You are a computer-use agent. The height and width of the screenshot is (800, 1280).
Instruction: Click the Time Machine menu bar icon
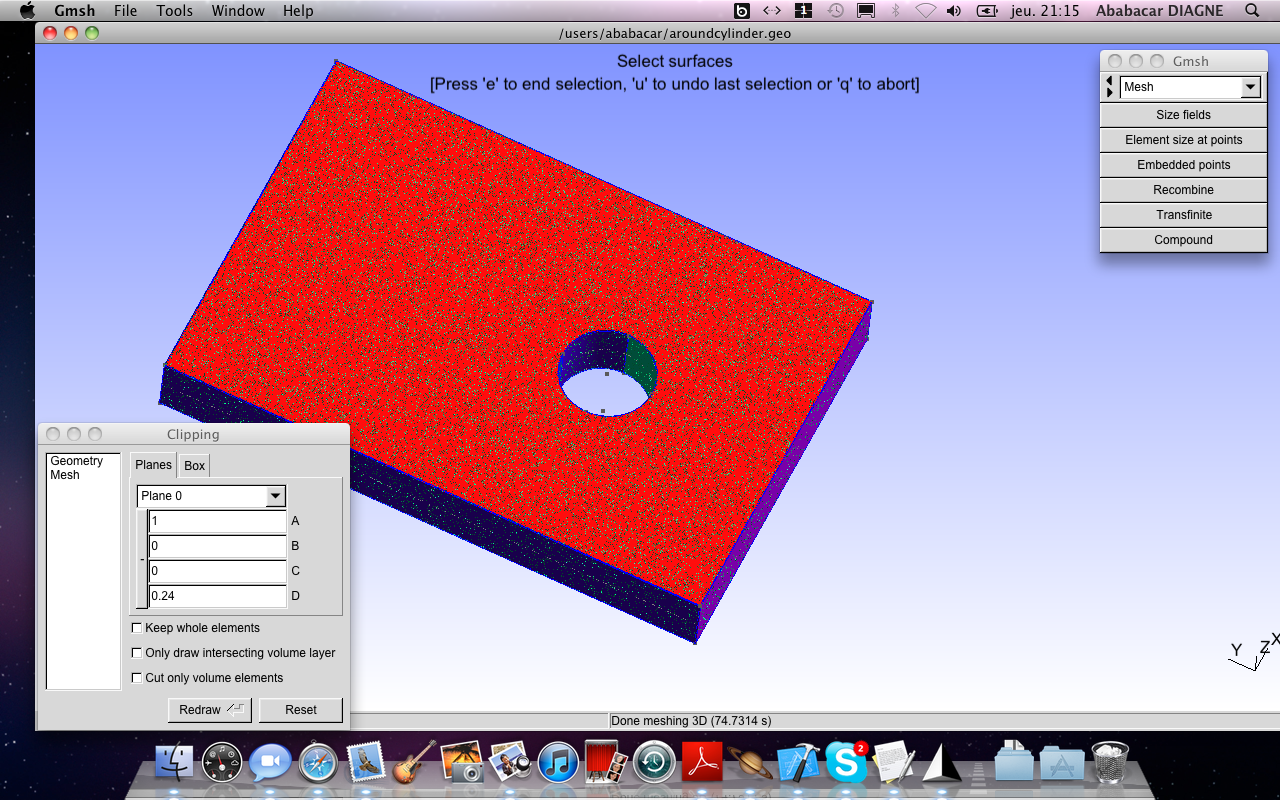point(835,10)
